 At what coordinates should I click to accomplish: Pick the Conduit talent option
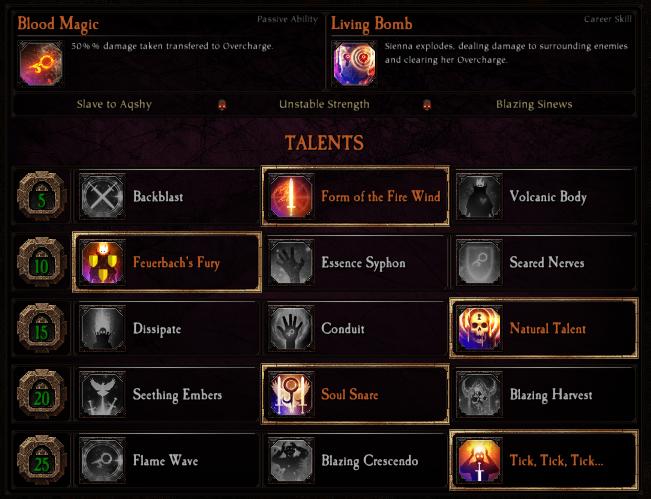point(355,328)
